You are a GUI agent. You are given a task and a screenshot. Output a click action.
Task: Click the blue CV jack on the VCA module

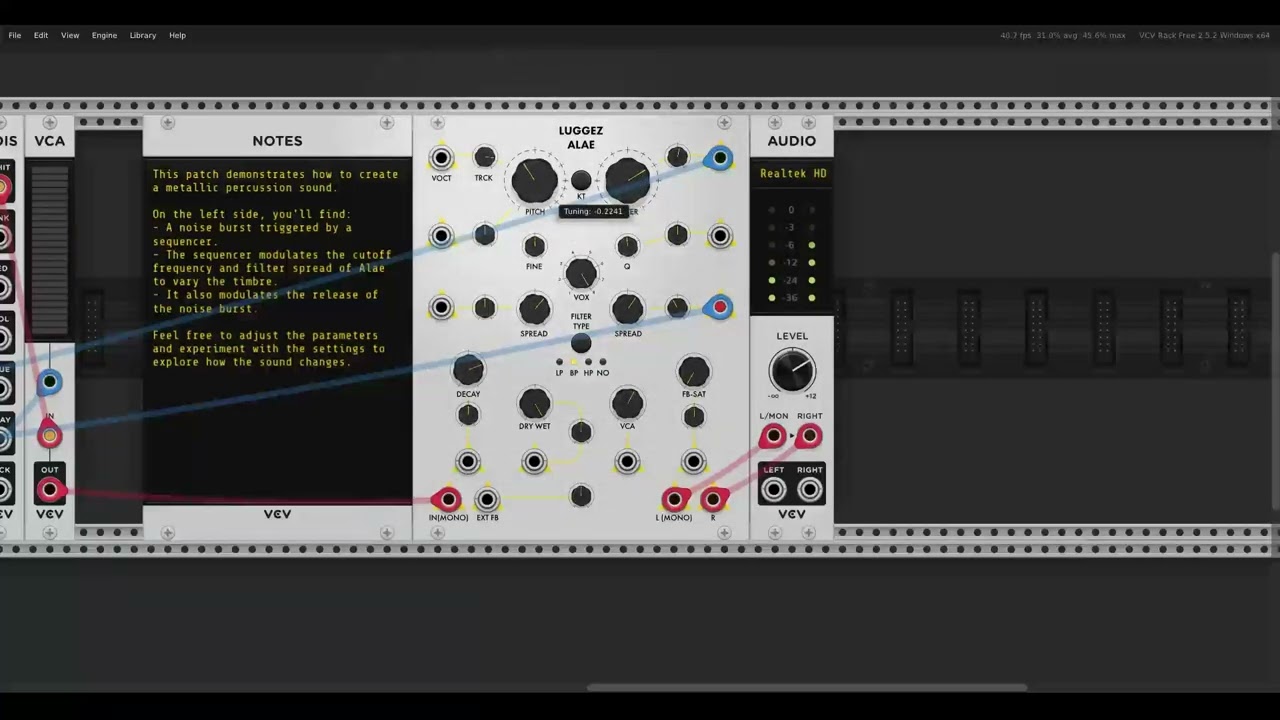(49, 383)
